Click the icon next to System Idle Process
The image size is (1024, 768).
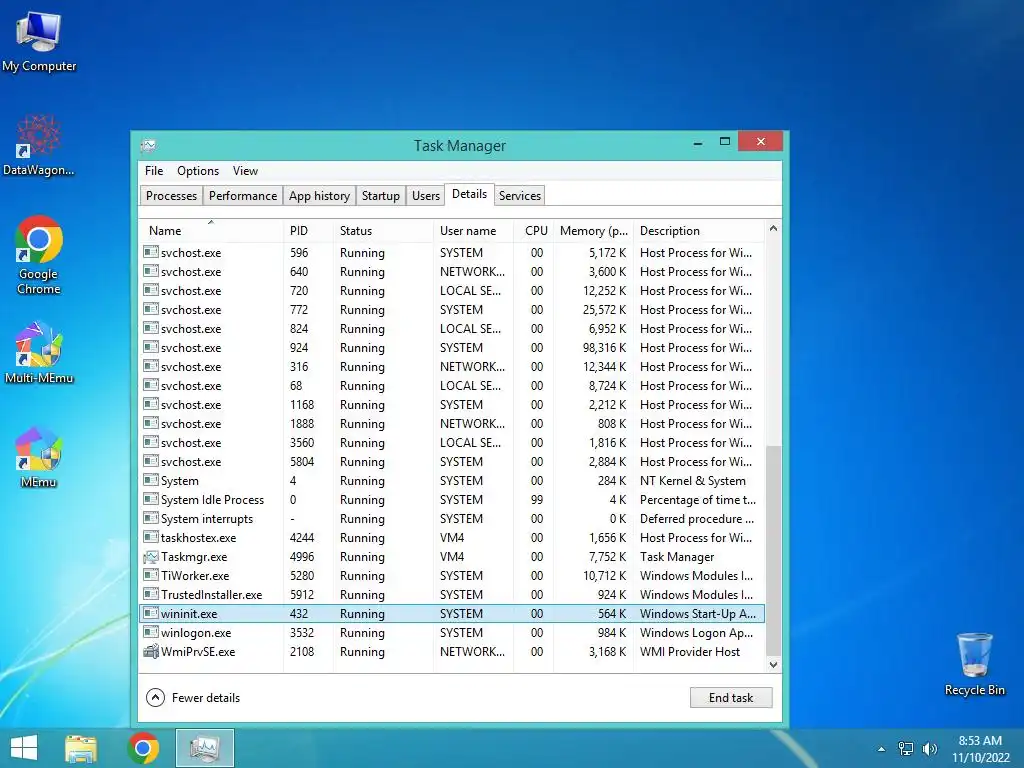click(x=151, y=500)
